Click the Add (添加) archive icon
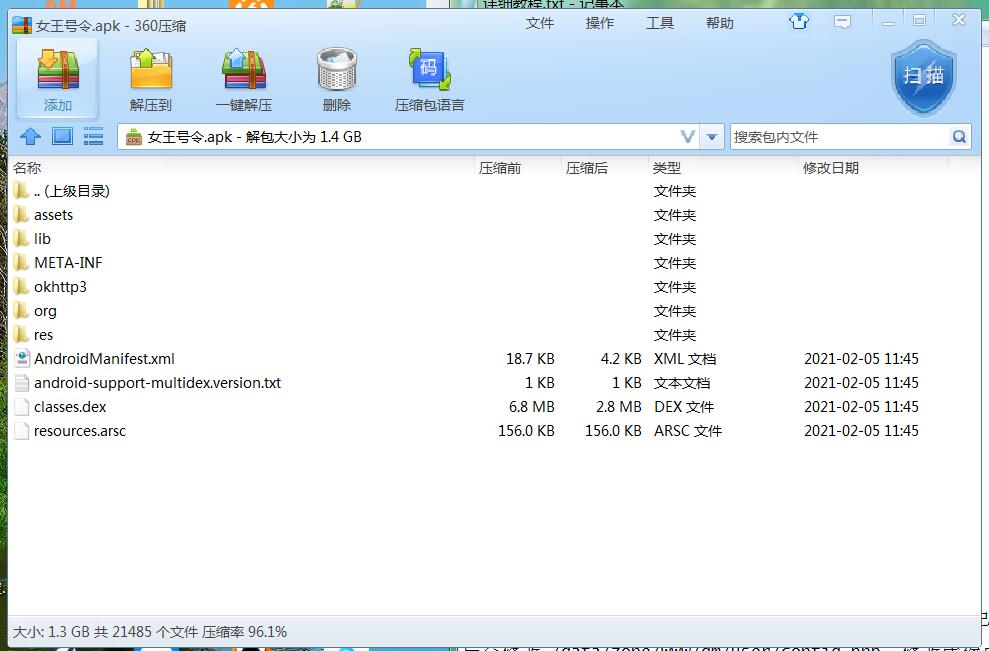The height and width of the screenshot is (651, 989). (57, 71)
